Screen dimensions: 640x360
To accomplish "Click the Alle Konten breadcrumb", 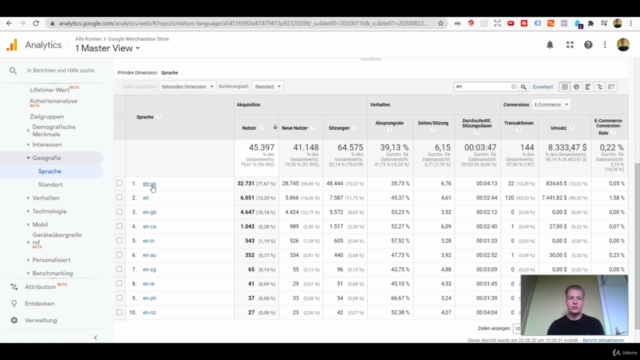I will coord(88,39).
